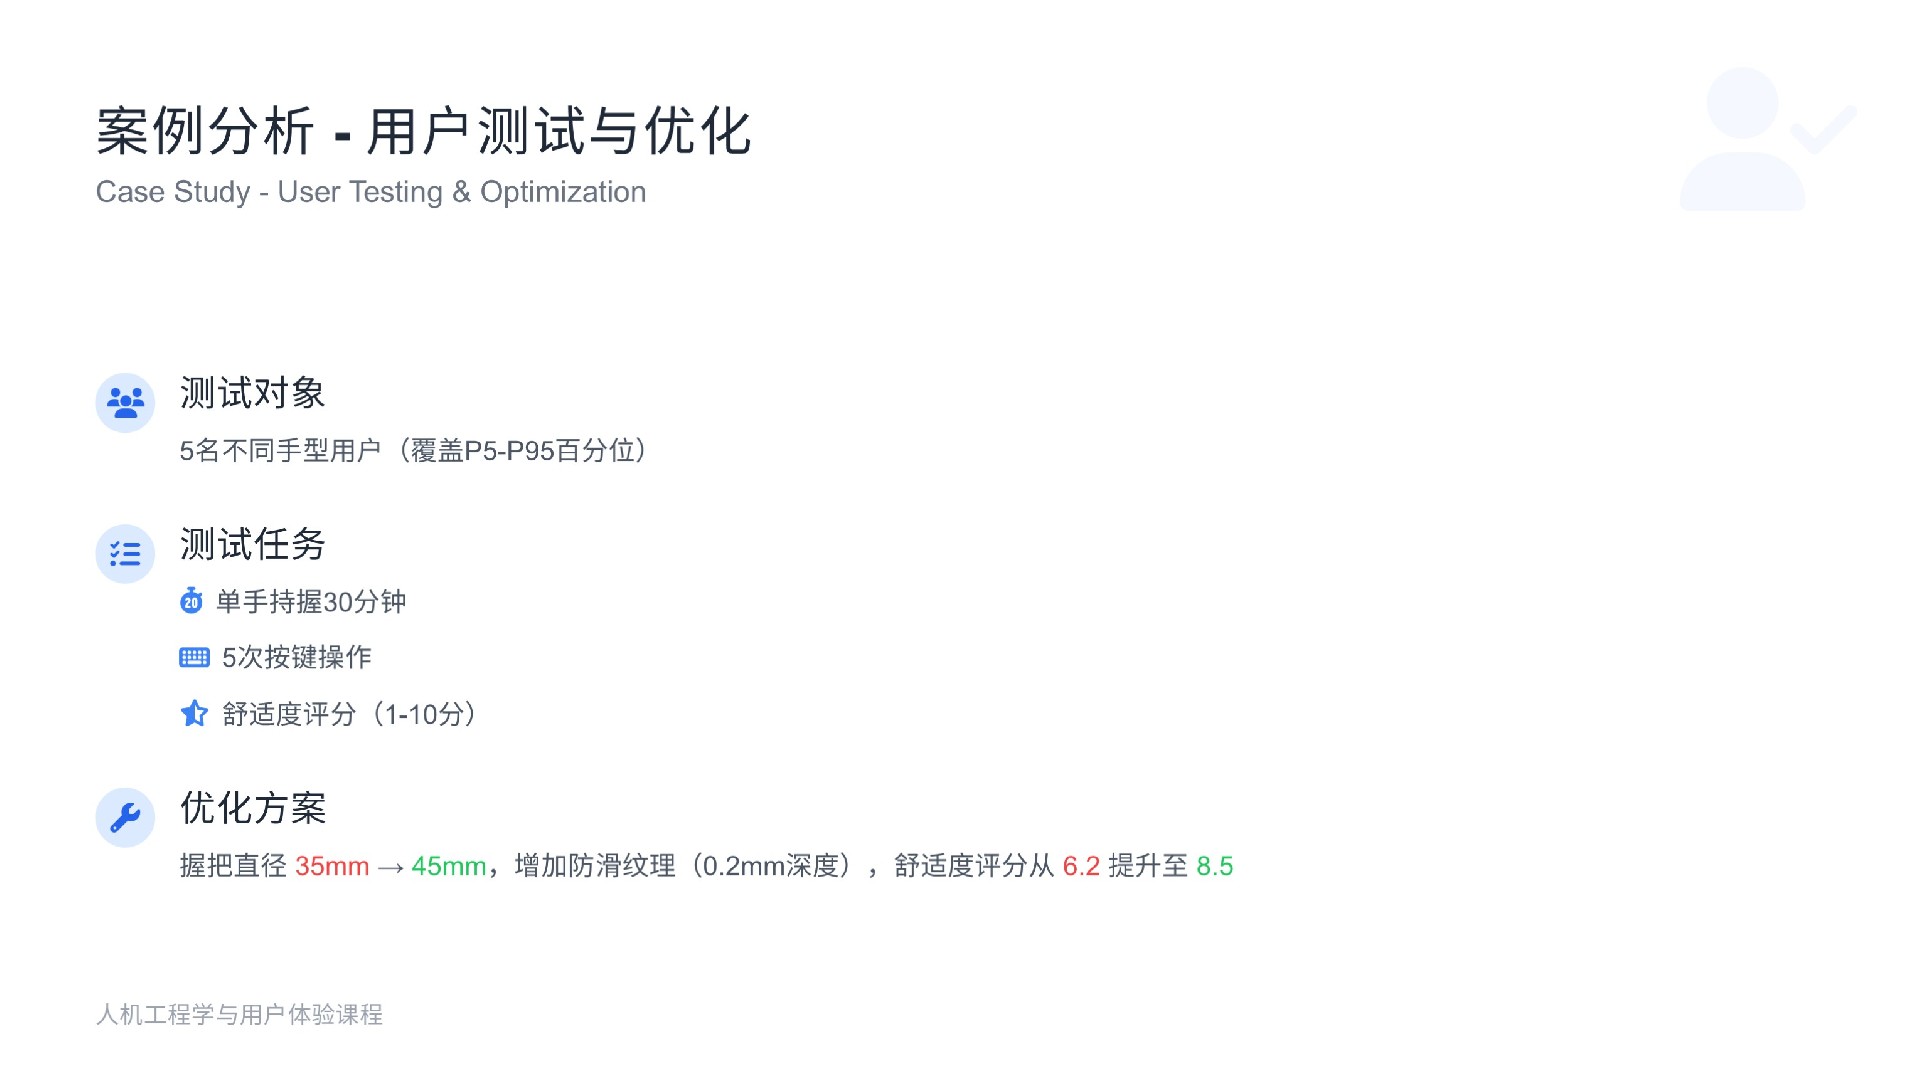Image resolution: width=1920 pixels, height=1079 pixels.
Task: Click the red 35mm value
Action: (332, 866)
